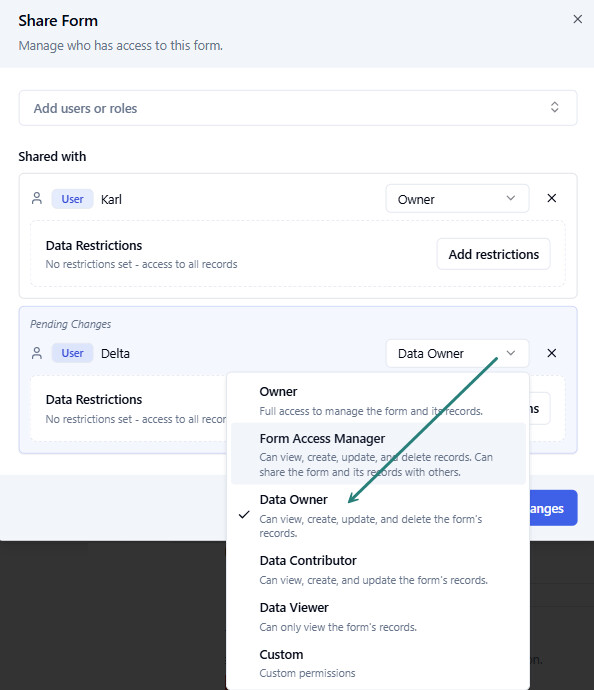The height and width of the screenshot is (690, 594).
Task: Expand the Add users or roles selector
Action: pos(554,107)
